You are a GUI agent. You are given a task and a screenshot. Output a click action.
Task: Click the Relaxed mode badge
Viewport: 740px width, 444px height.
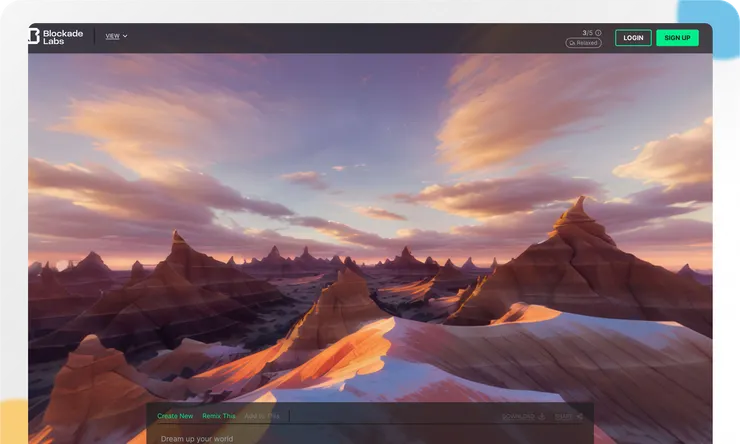(583, 43)
